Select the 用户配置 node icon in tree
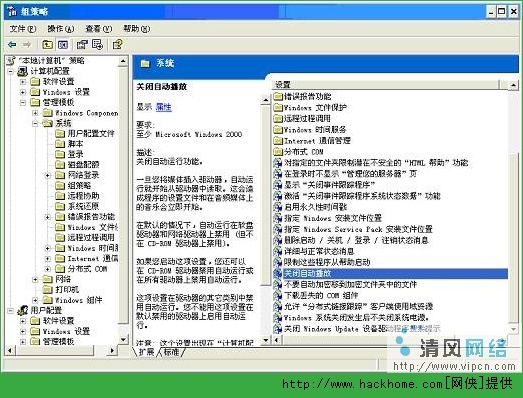This screenshot has height=398, width=523. tap(22, 311)
